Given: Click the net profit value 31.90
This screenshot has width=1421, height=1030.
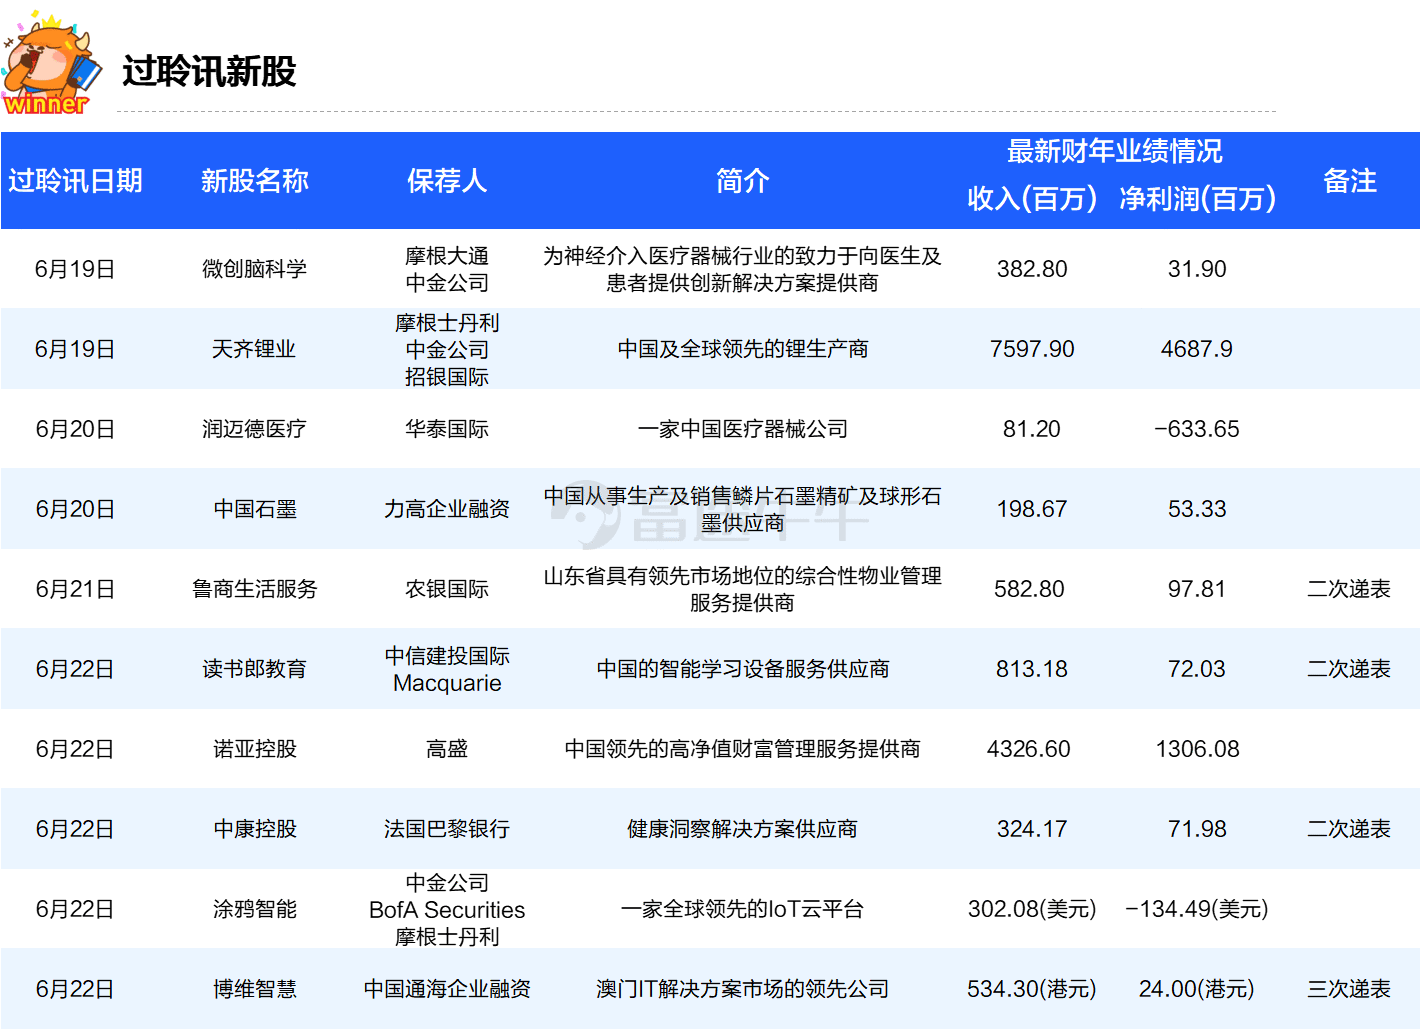Looking at the screenshot, I should pos(1197,269).
